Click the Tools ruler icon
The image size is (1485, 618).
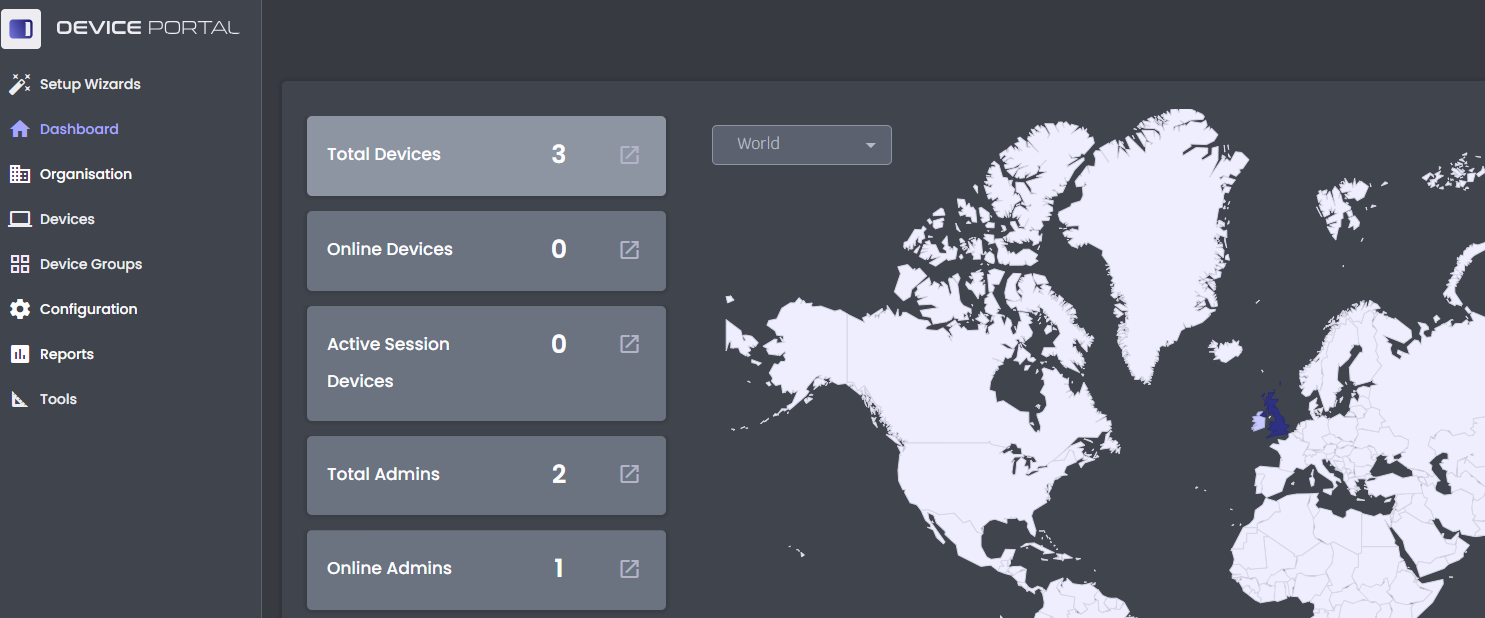pyautogui.click(x=20, y=399)
